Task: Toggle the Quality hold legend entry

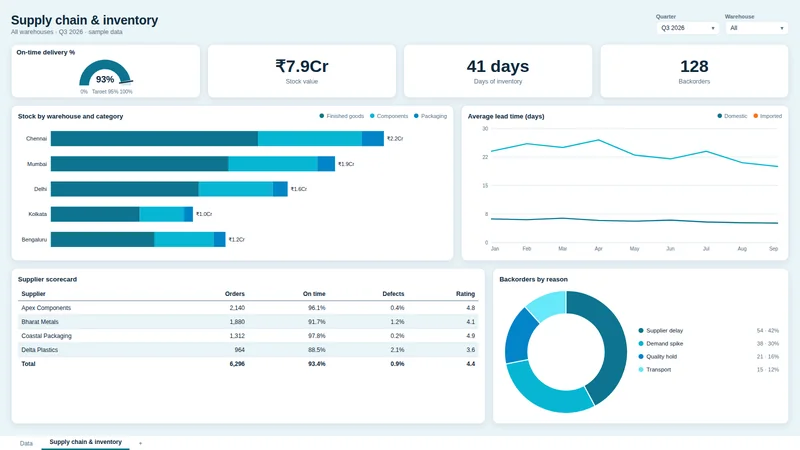Action: point(658,357)
